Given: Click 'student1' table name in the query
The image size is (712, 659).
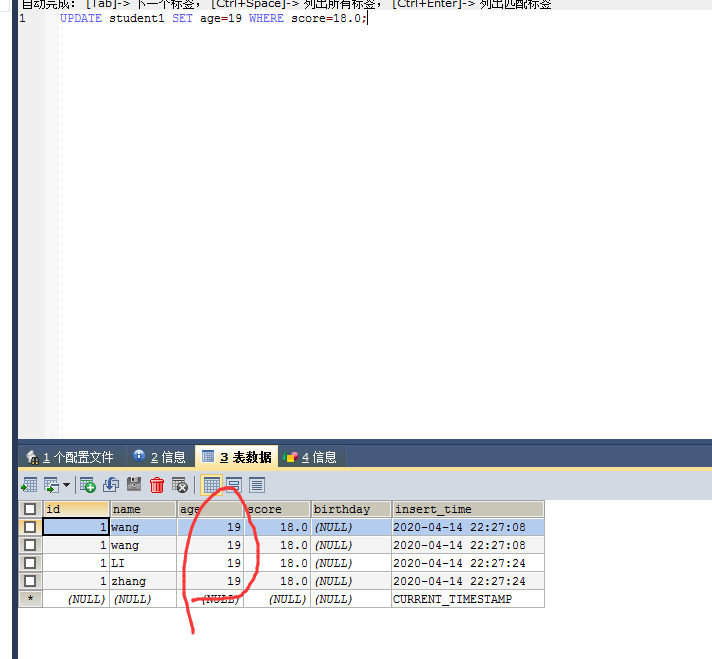Looking at the screenshot, I should click(x=137, y=18).
